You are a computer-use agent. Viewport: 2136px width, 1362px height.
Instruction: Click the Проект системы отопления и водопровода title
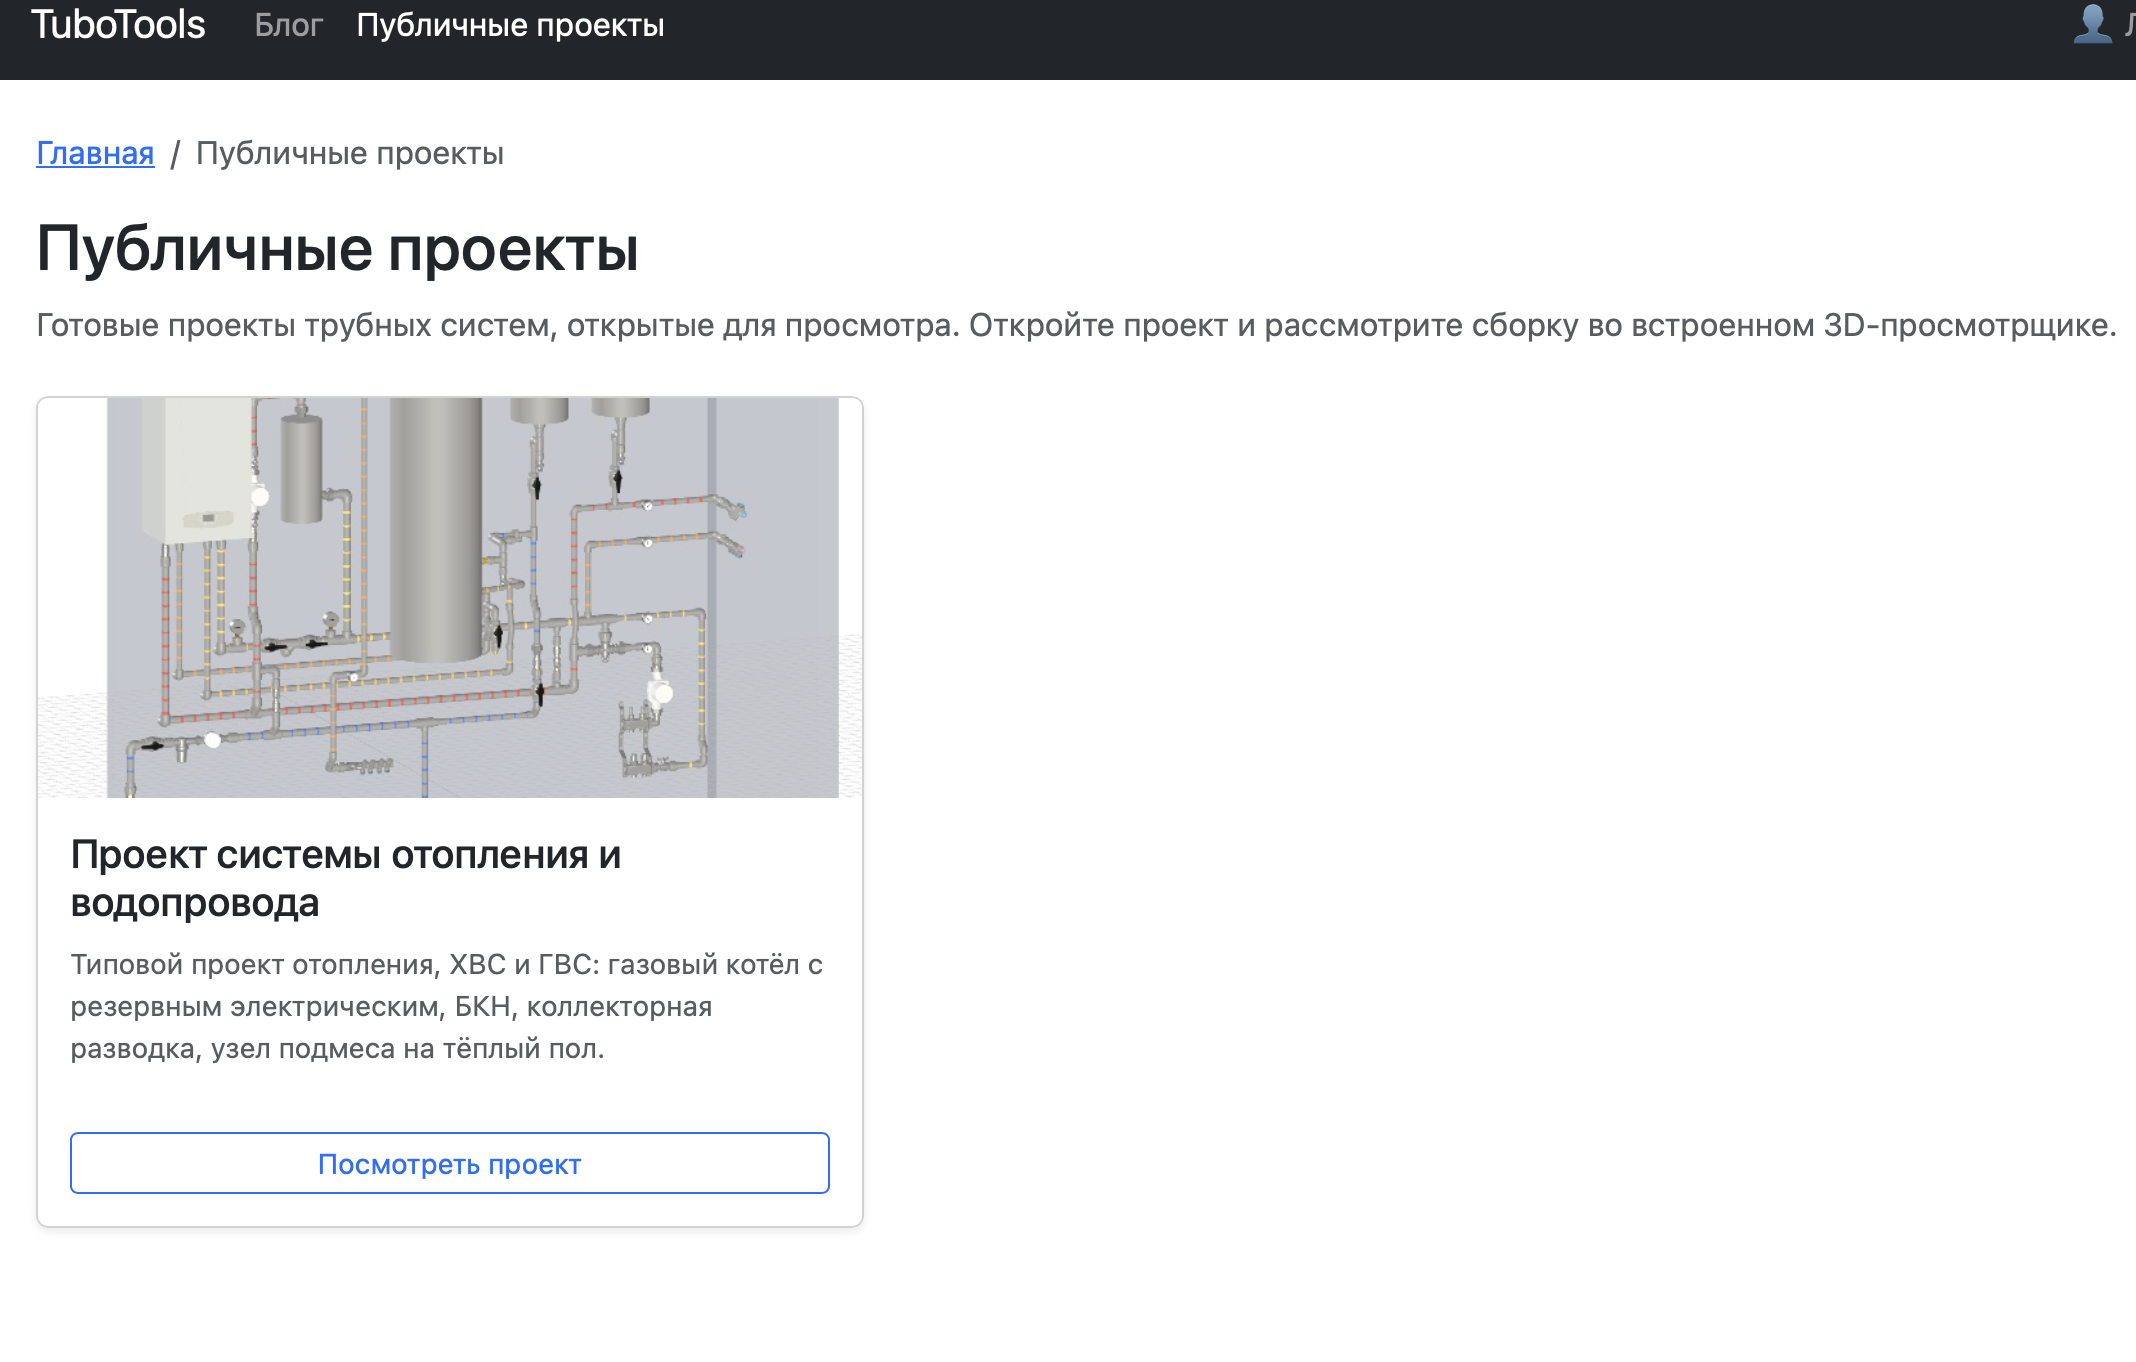point(346,878)
